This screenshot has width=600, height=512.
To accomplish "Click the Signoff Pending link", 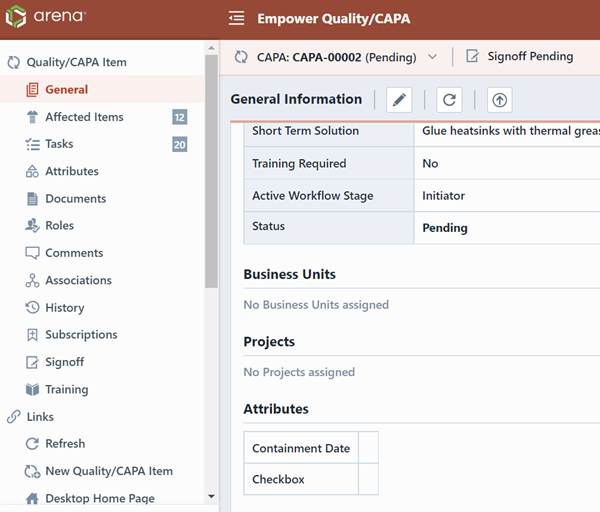I will click(x=530, y=56).
